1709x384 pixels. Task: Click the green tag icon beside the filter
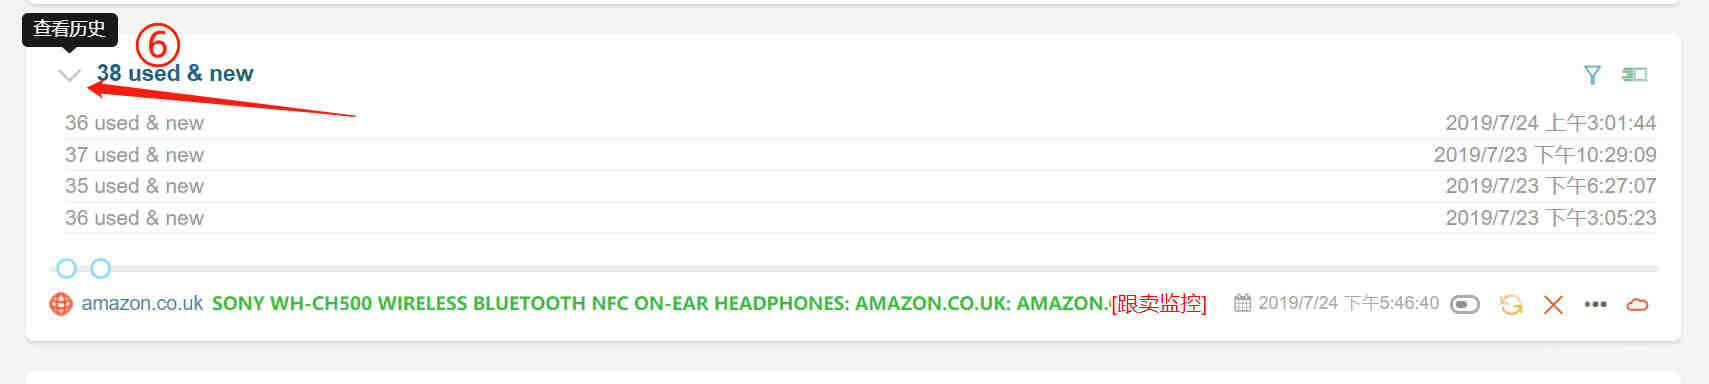click(x=1635, y=75)
